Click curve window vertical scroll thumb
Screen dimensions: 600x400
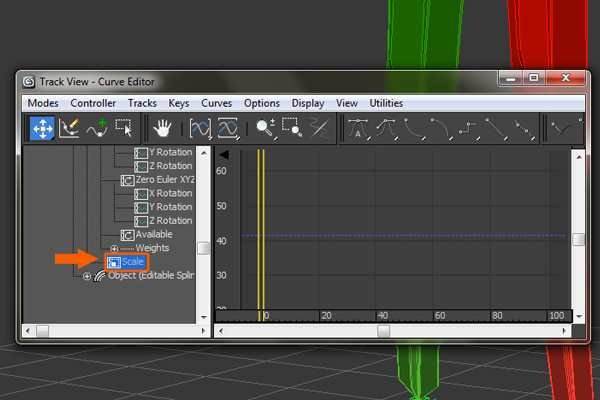pos(579,240)
